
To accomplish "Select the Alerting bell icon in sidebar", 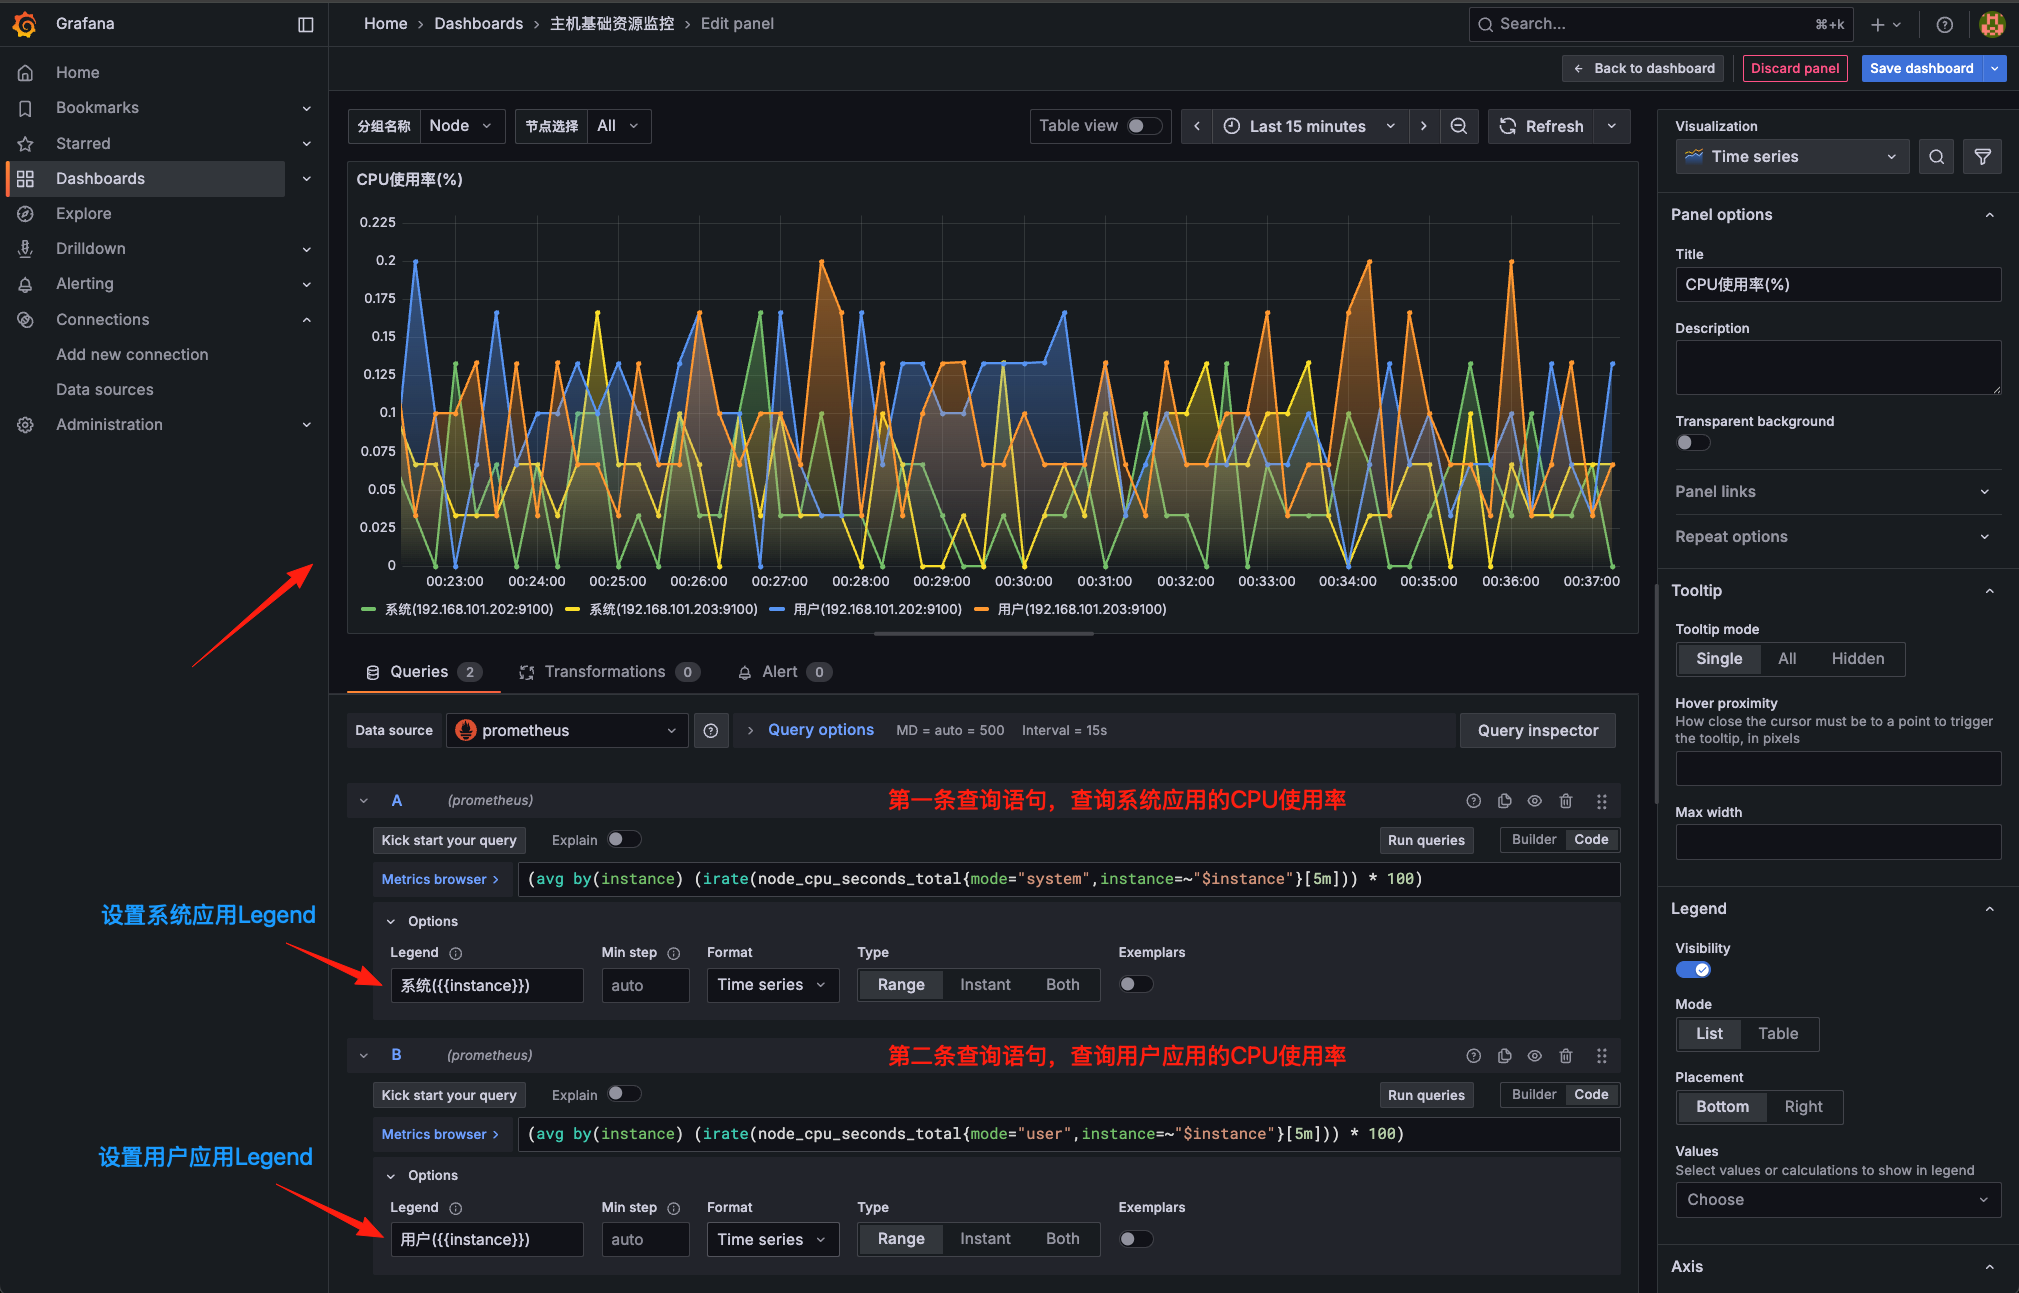I will pyautogui.click(x=24, y=284).
